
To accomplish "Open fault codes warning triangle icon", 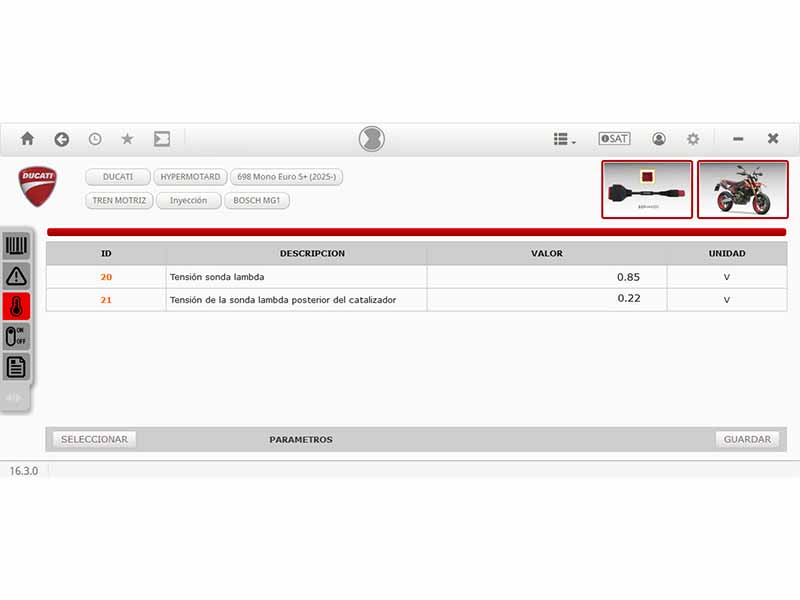I will pyautogui.click(x=16, y=276).
